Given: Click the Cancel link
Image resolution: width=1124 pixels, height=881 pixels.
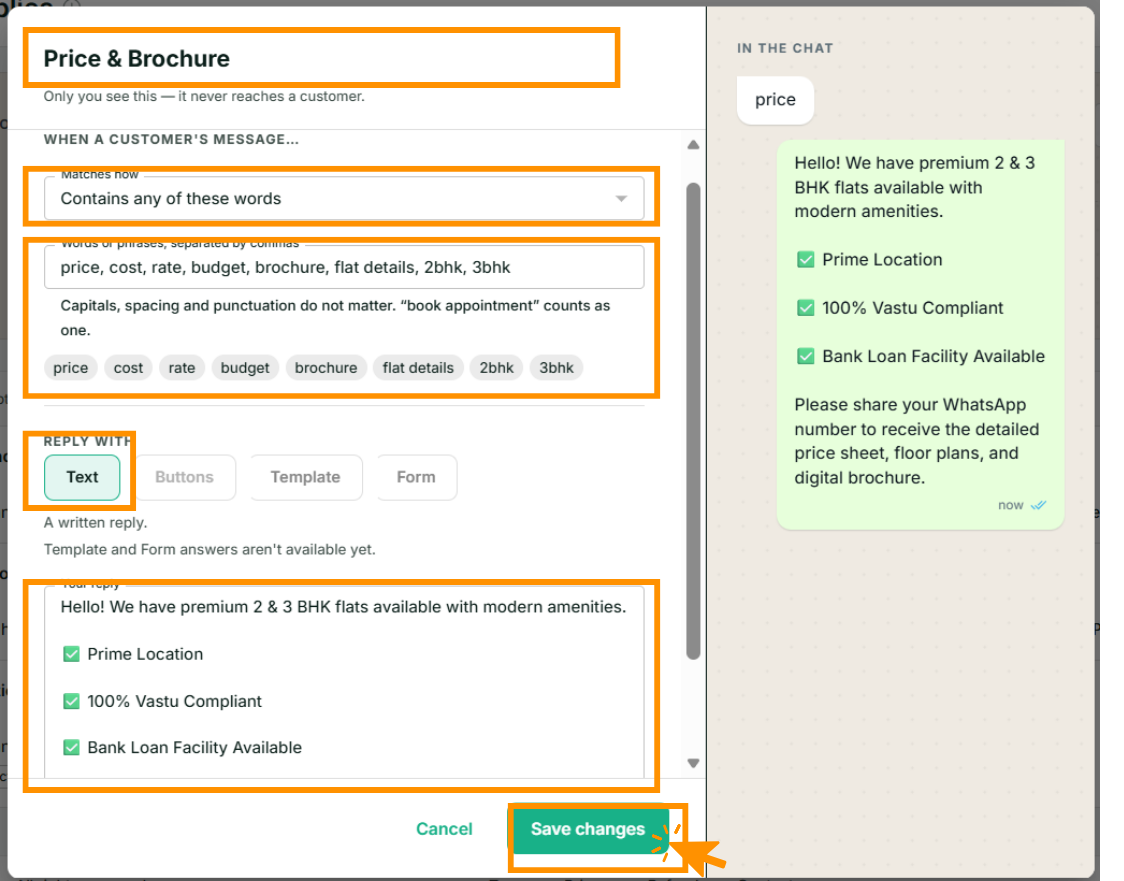Looking at the screenshot, I should [444, 829].
